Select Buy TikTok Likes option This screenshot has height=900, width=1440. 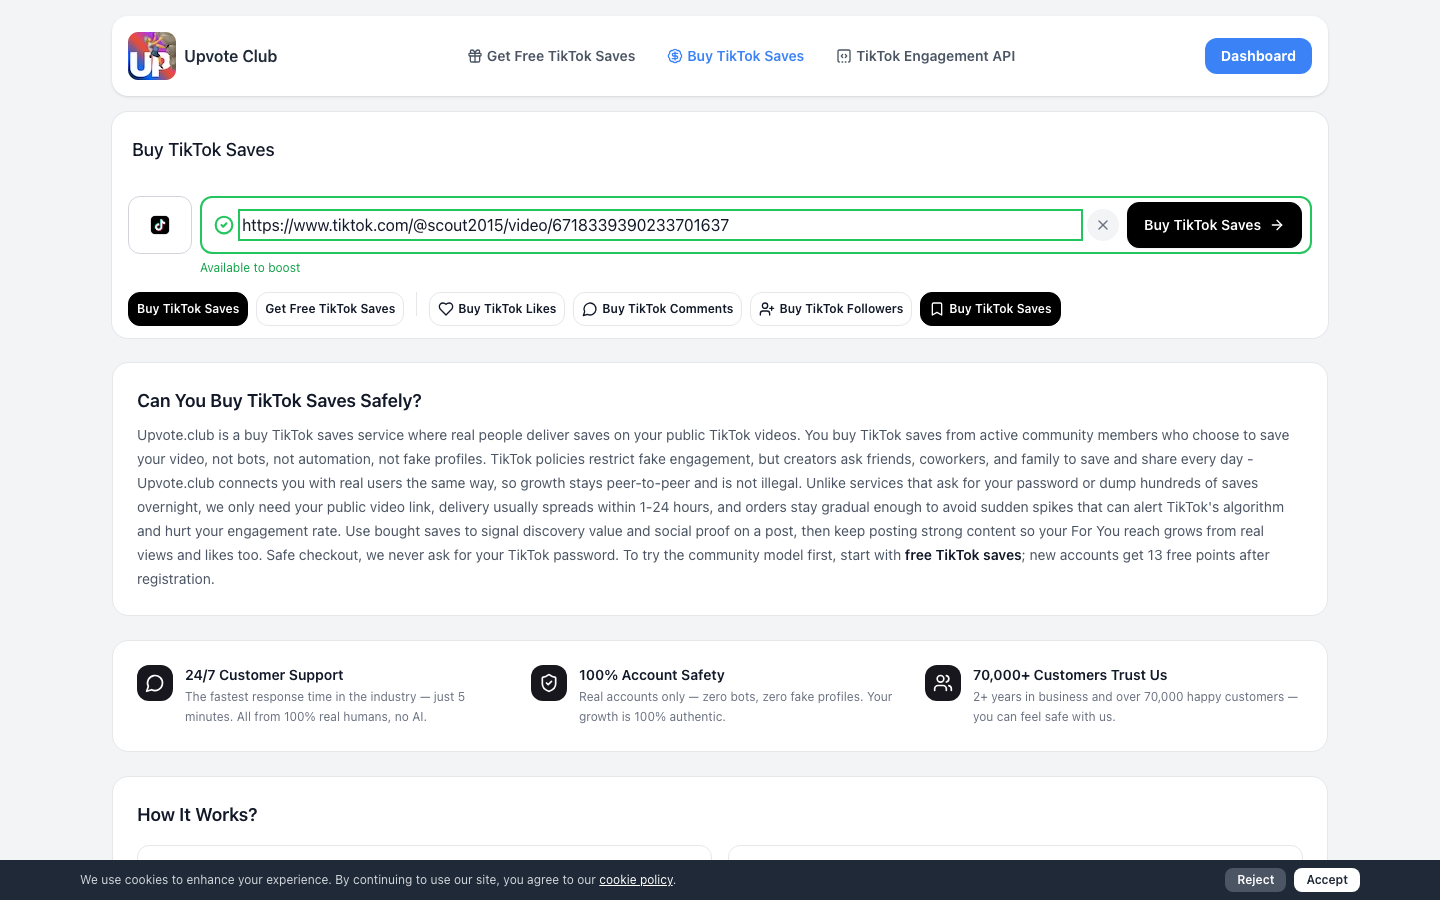point(497,309)
